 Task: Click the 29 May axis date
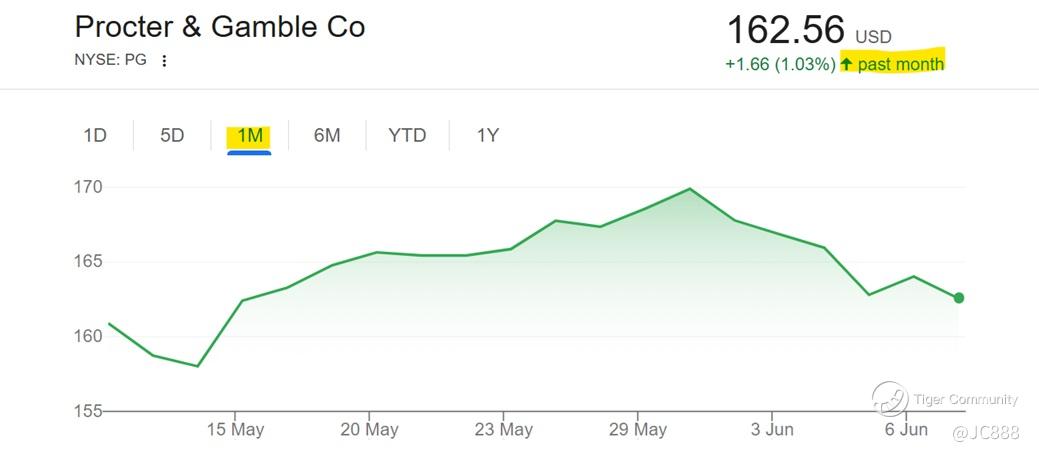pos(638,430)
